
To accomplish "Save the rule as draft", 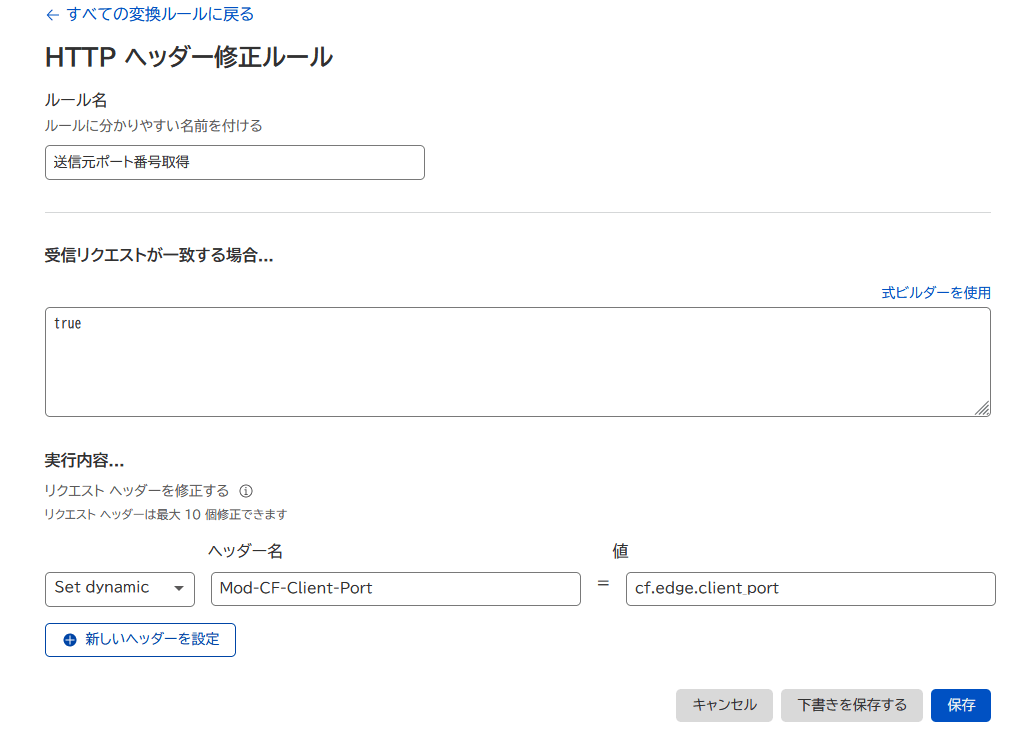I will [852, 705].
